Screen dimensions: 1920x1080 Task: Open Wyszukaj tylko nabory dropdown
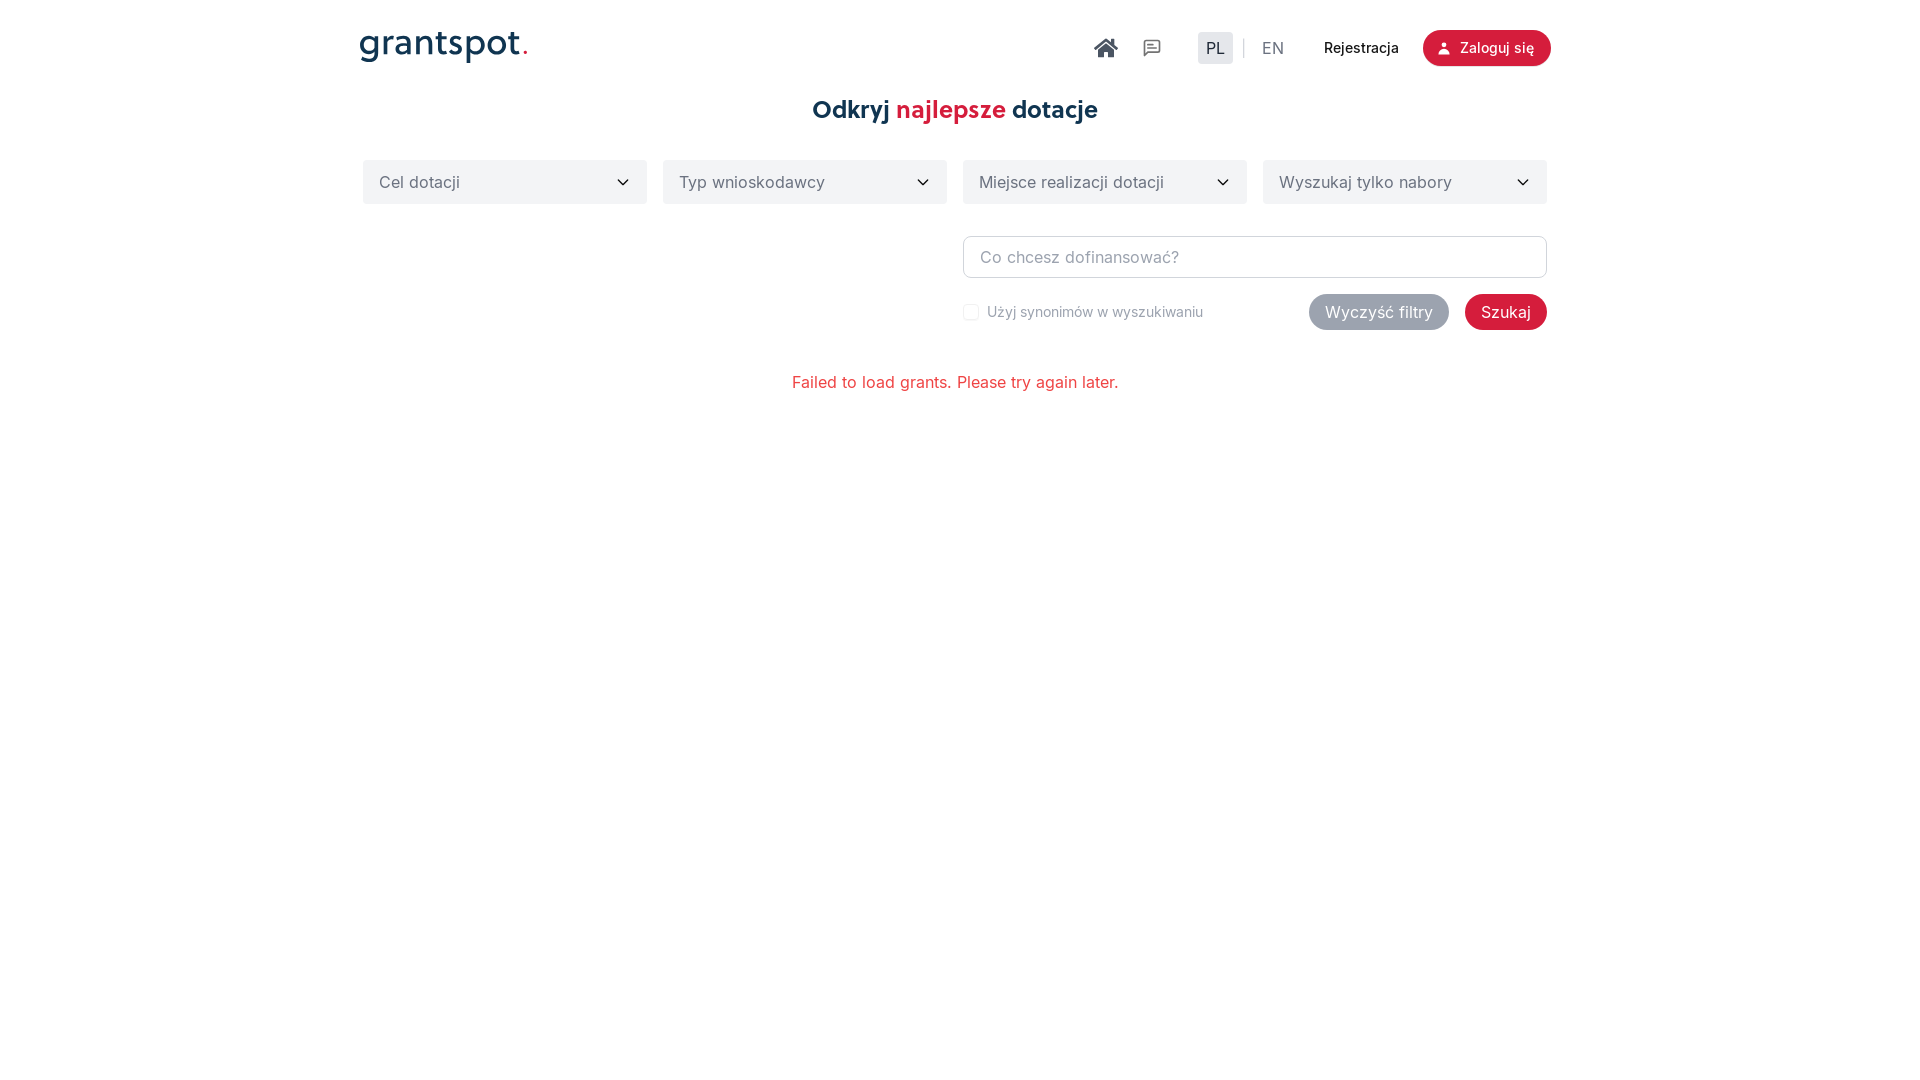(x=1405, y=182)
